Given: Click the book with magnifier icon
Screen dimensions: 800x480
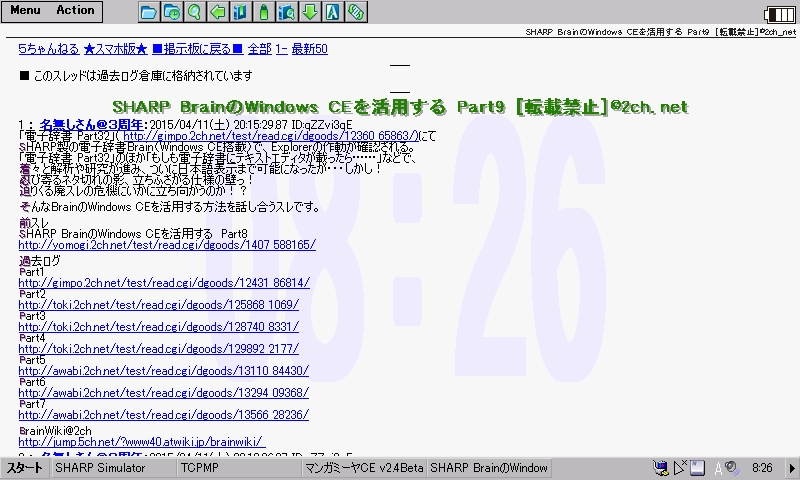Looking at the screenshot, I should tap(287, 12).
